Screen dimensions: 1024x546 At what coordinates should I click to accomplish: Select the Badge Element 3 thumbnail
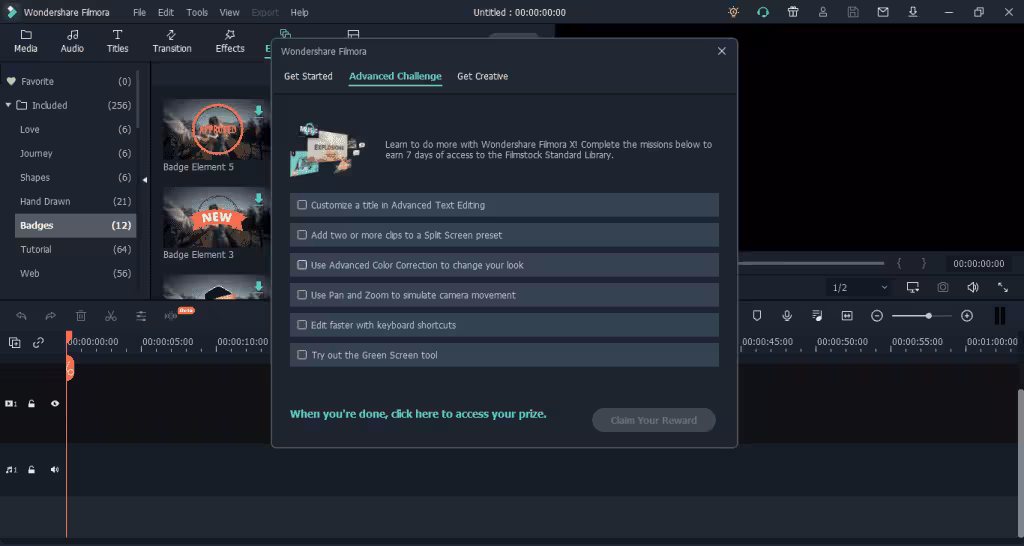tap(216, 217)
